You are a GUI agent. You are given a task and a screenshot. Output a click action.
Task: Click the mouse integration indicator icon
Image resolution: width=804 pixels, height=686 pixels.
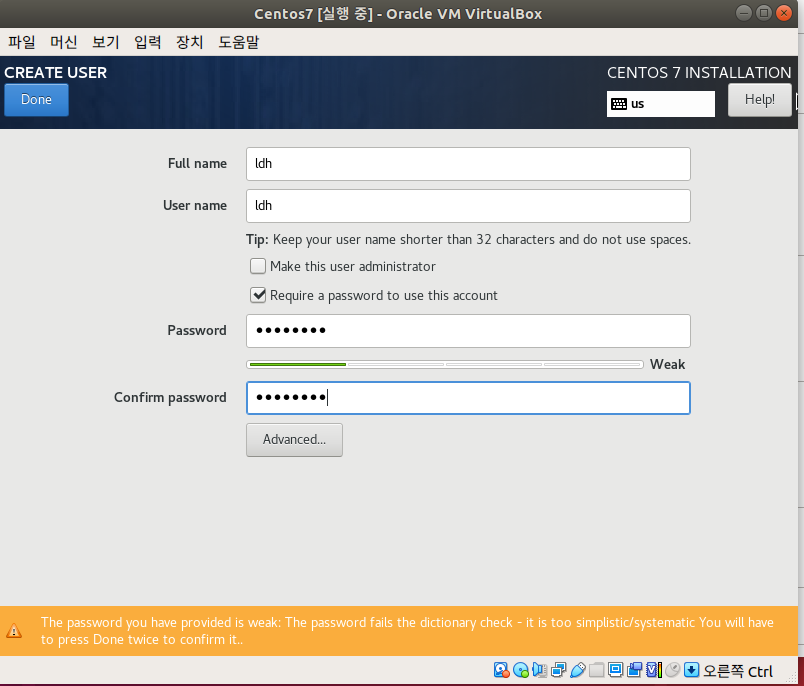[672, 670]
